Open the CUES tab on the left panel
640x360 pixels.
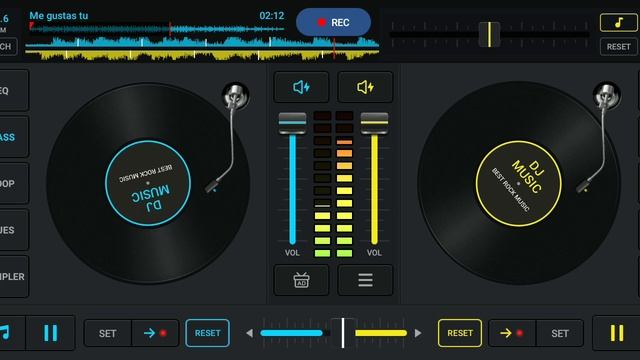point(13,230)
